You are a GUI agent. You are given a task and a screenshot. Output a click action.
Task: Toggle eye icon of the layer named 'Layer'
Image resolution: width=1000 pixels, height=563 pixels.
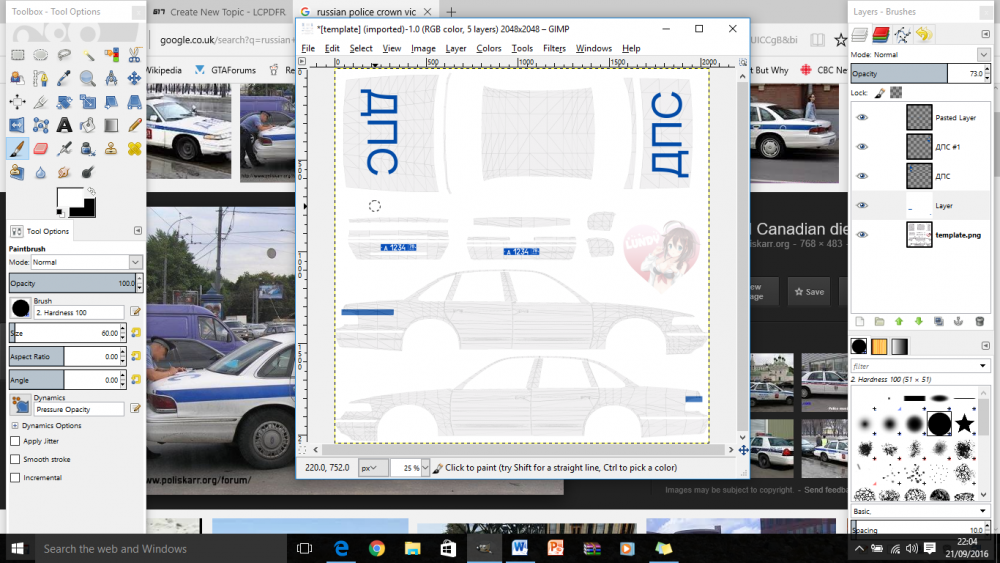[x=862, y=205]
